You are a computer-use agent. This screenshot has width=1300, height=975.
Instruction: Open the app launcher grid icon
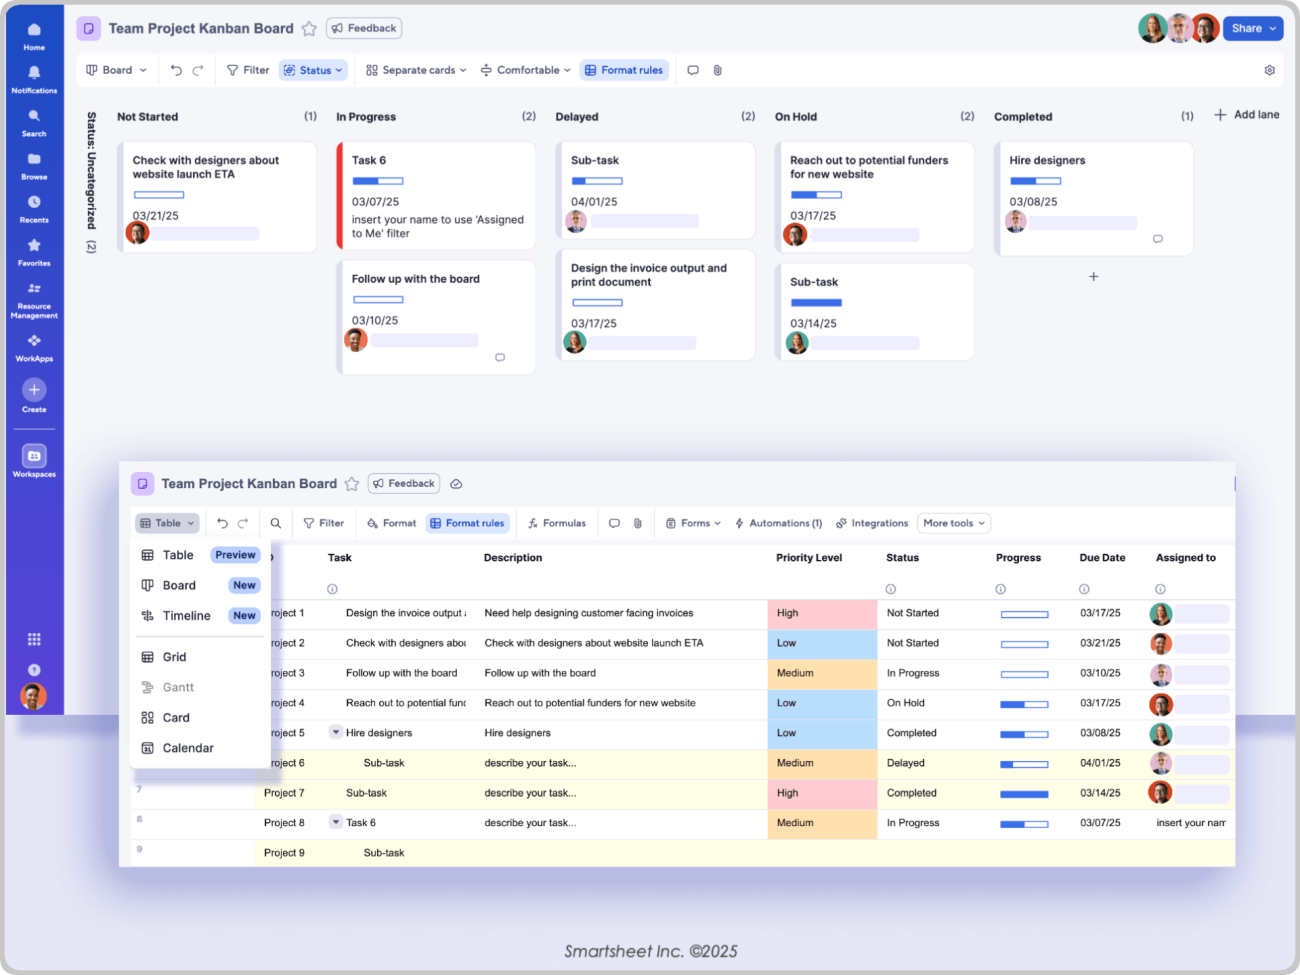(x=34, y=639)
